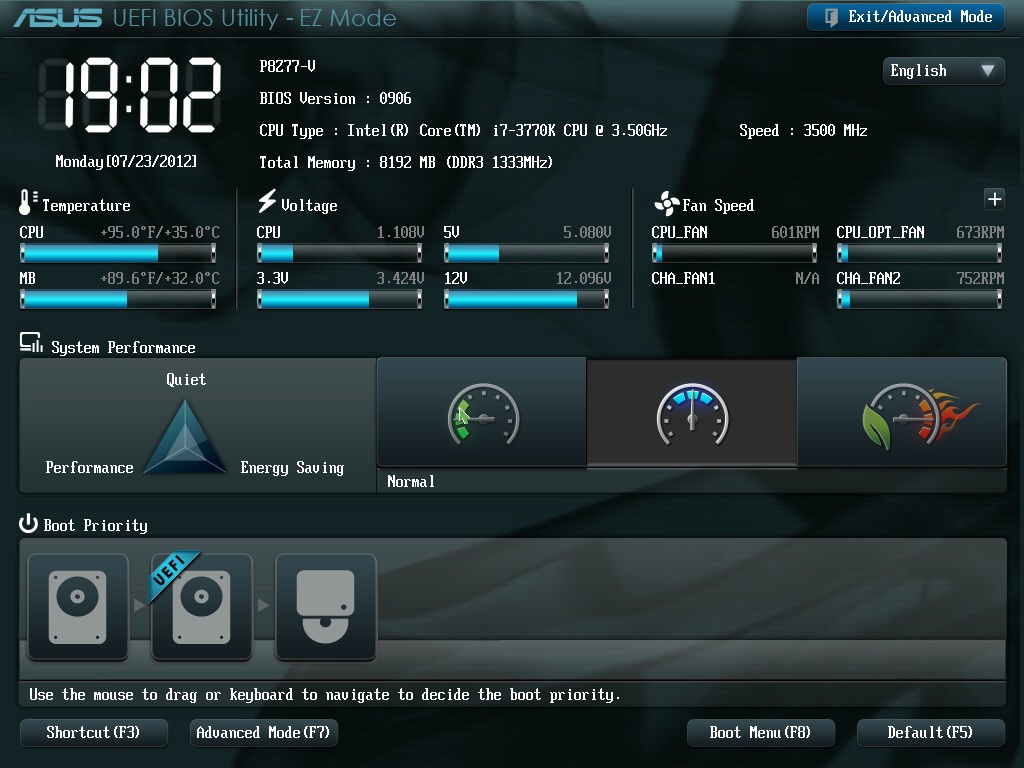Click the ASUS logo

[x=57, y=18]
